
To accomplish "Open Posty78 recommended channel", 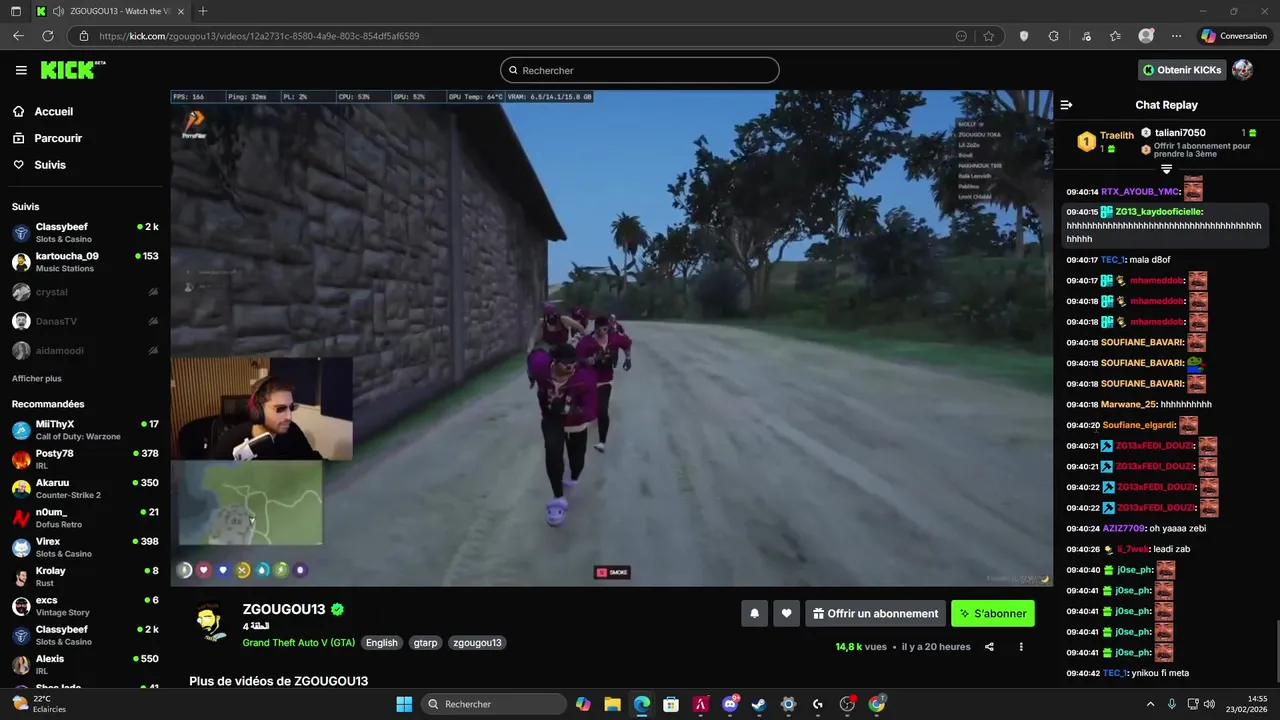I will [85, 459].
